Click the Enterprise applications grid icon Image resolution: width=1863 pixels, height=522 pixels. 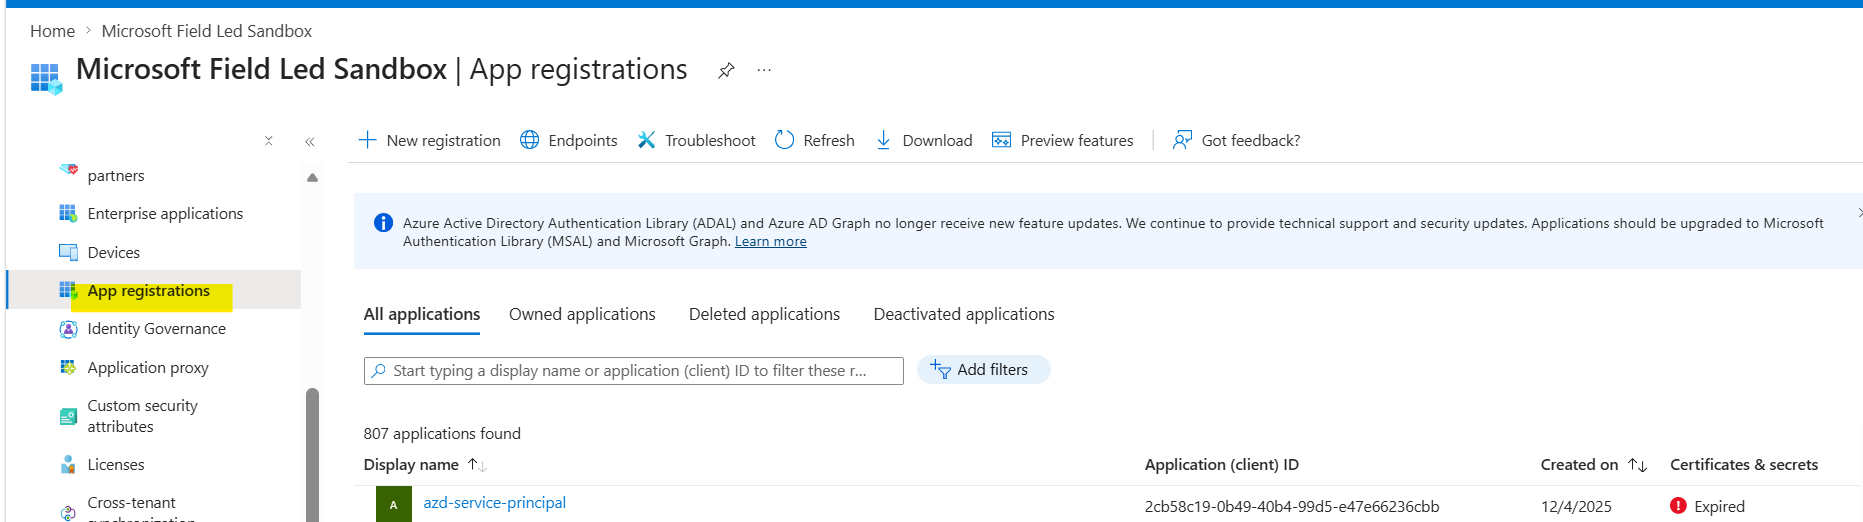pos(68,213)
